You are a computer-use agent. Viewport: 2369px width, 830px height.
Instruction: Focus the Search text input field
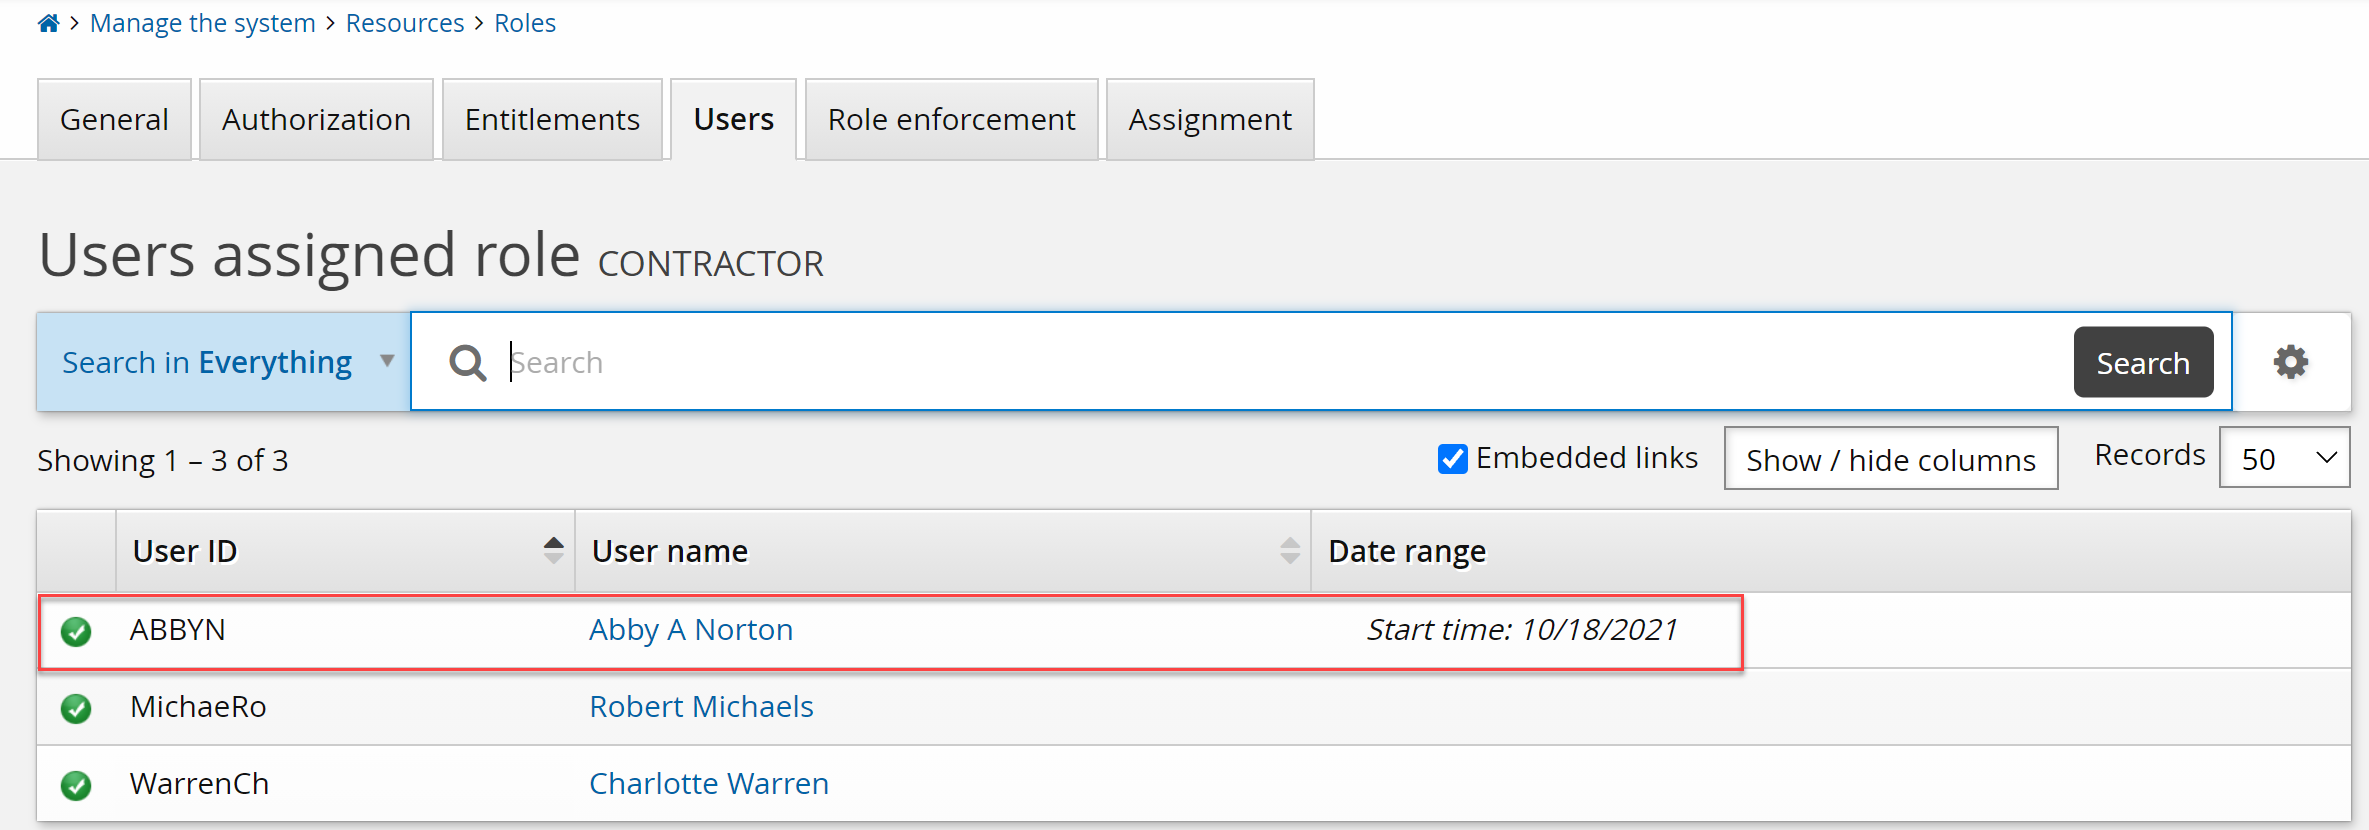[1280, 362]
